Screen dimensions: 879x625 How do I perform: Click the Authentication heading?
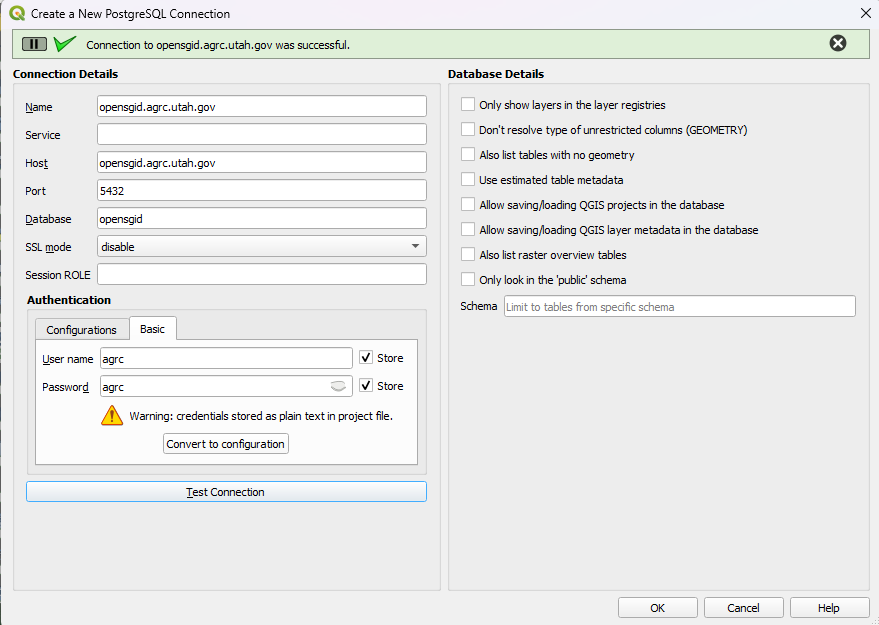click(69, 300)
